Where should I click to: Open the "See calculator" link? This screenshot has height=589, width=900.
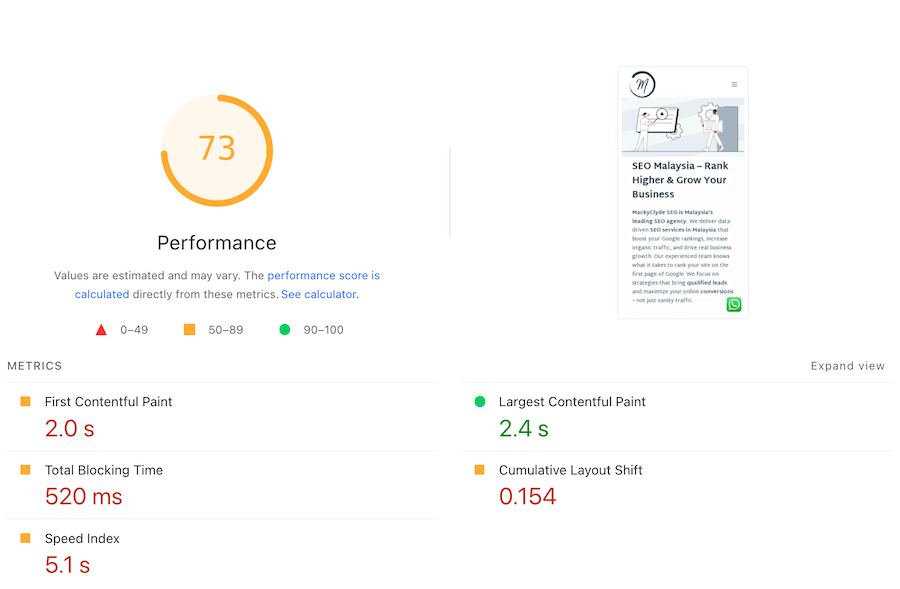pos(318,294)
